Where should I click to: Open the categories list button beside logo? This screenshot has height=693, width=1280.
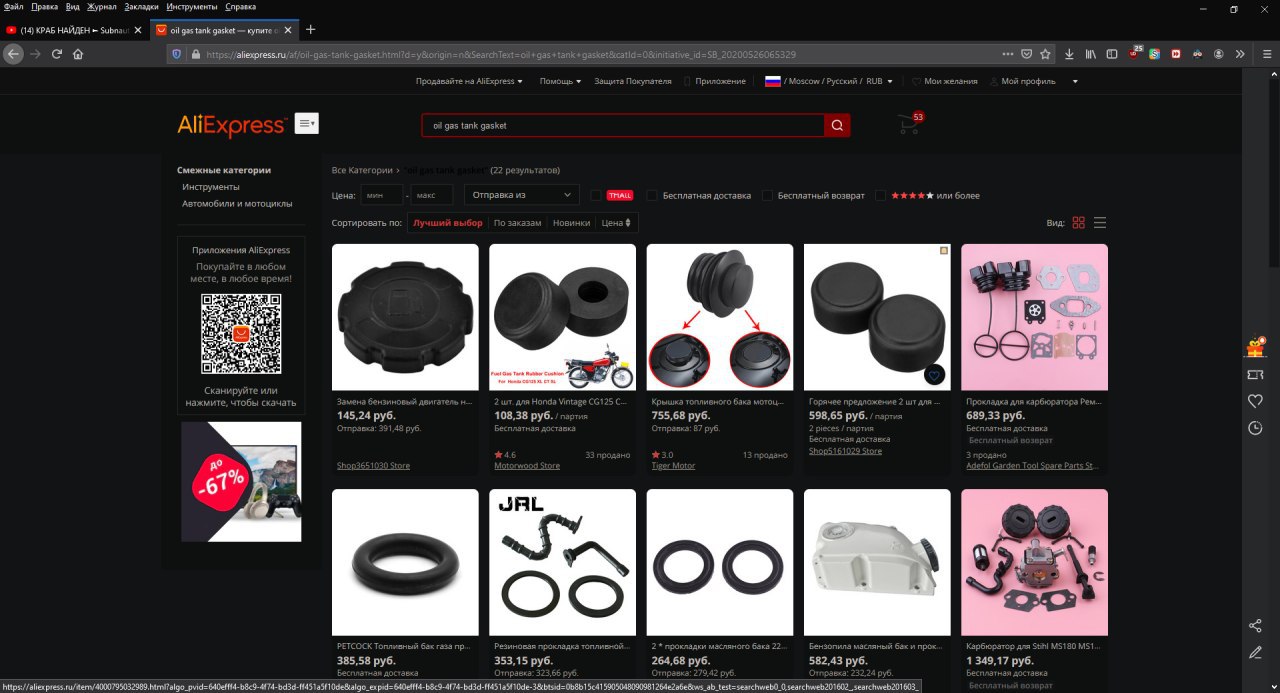pyautogui.click(x=306, y=123)
